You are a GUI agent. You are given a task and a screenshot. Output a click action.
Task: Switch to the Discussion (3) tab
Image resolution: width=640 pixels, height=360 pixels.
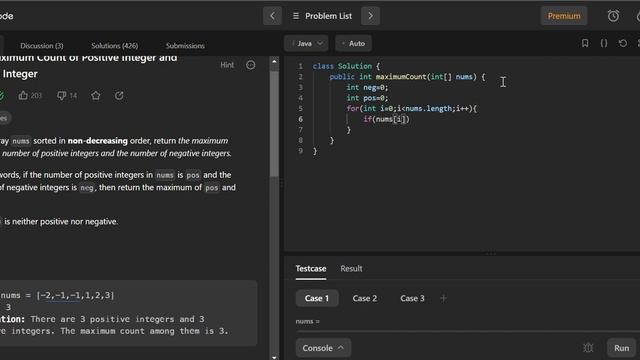42,46
